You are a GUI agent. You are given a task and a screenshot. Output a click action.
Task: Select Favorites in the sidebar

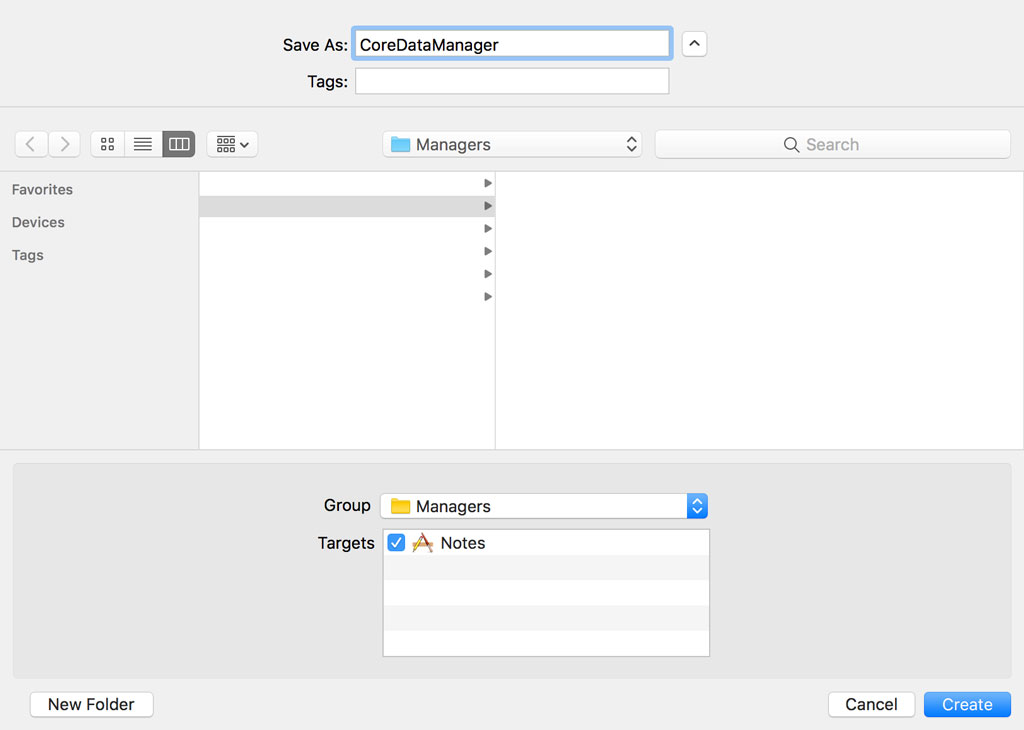pos(42,189)
